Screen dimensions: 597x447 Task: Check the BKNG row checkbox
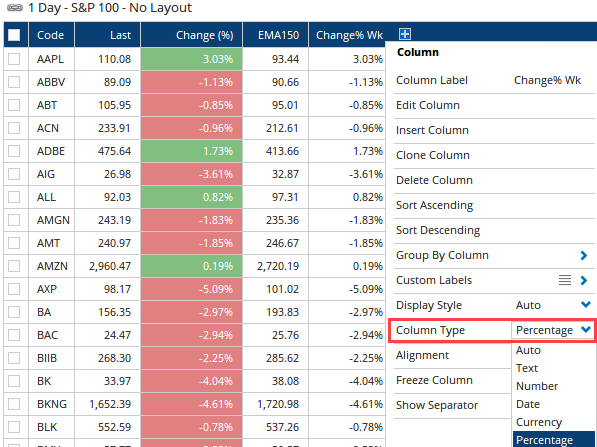point(14,404)
